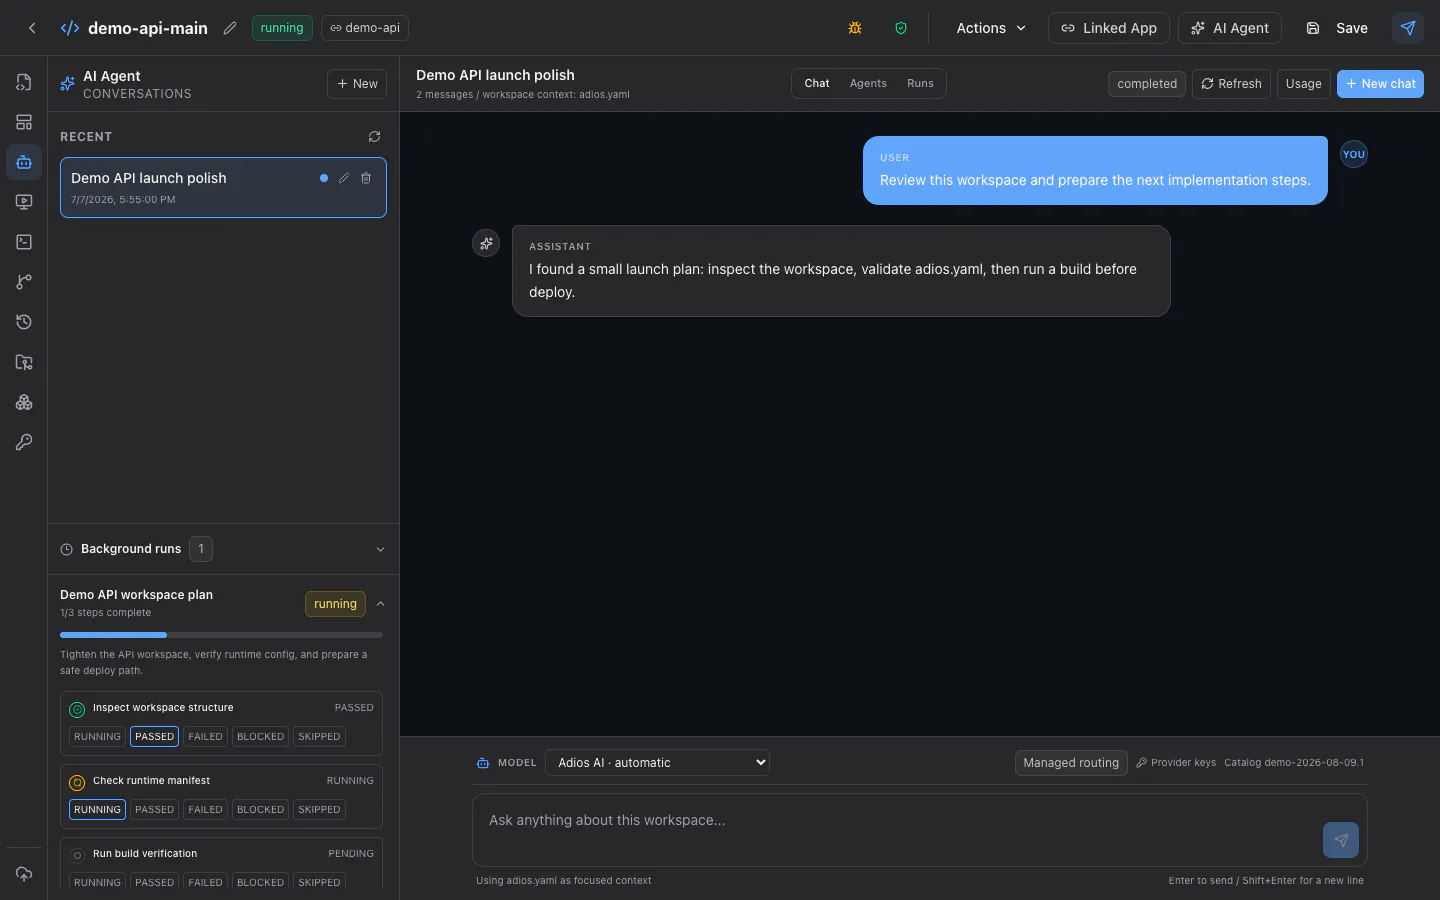
Task: Click the completed status badge
Action: point(1147,84)
